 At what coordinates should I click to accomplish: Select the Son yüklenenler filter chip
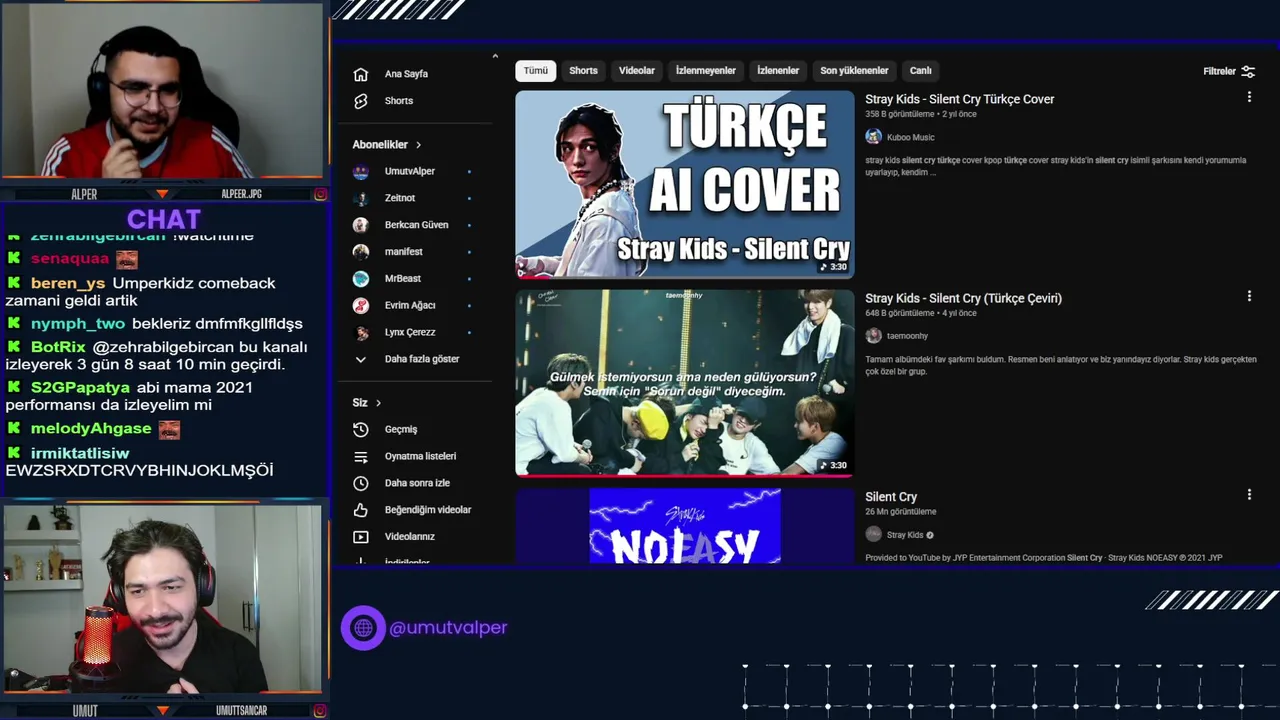pos(854,71)
